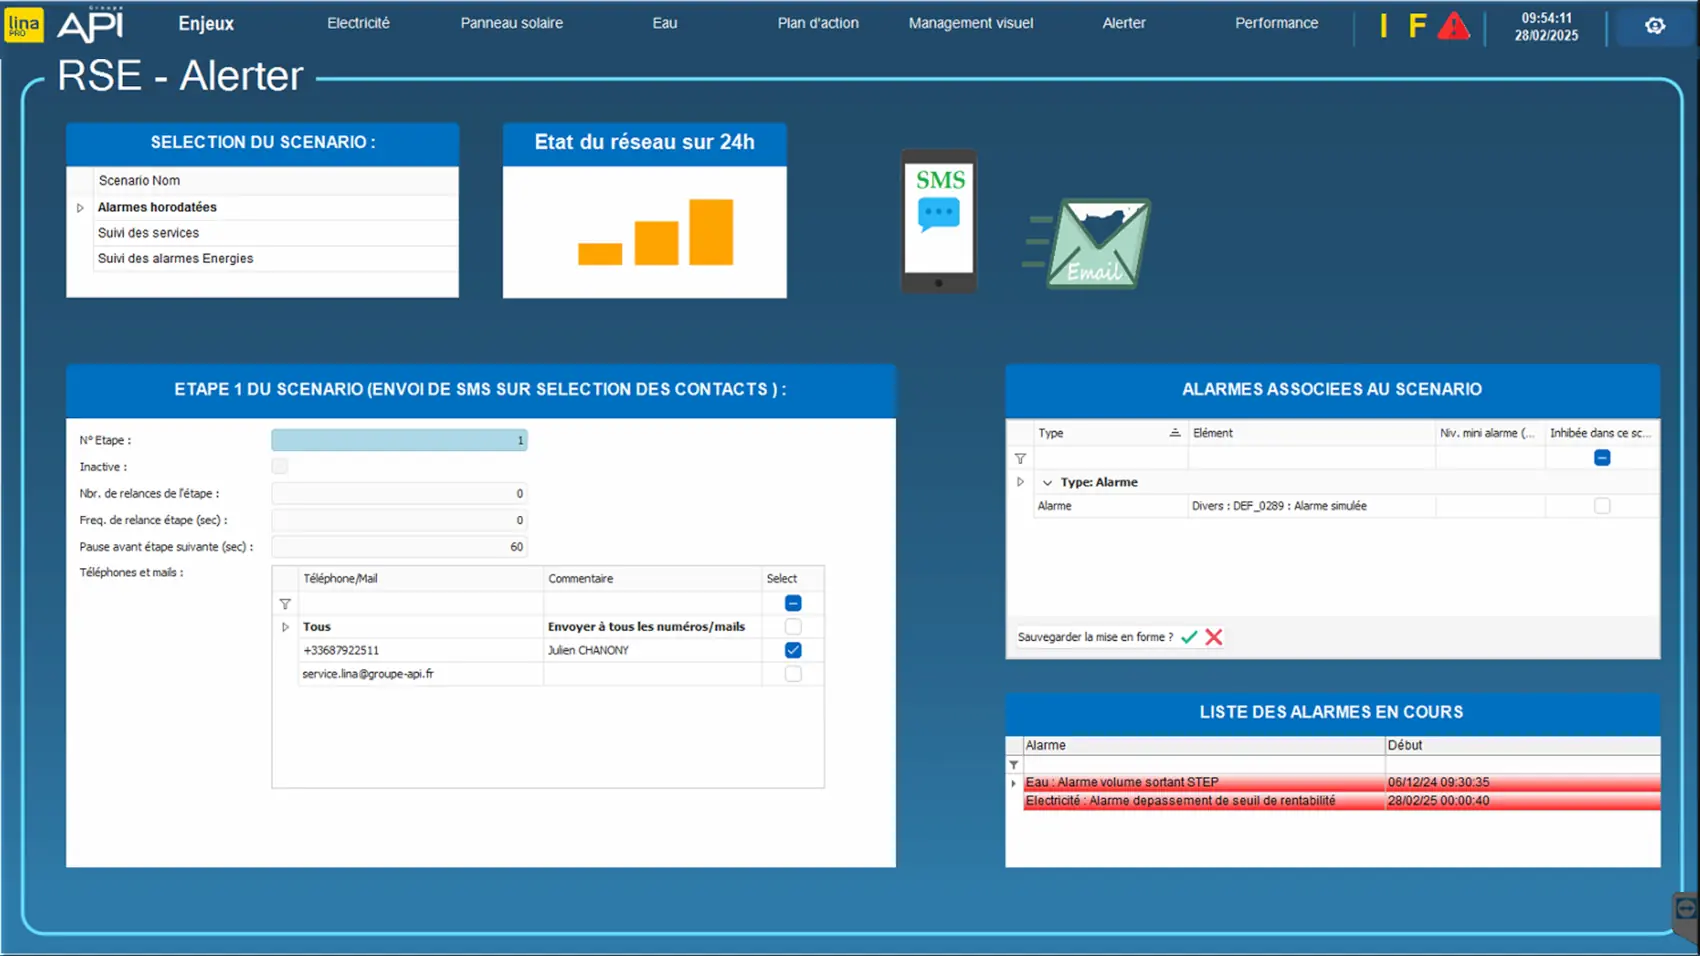Toggle the Inactive checkbox
The width and height of the screenshot is (1700, 956).
point(280,467)
